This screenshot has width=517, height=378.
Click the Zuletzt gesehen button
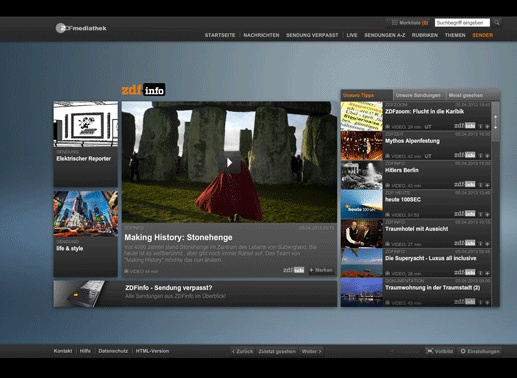coord(277,351)
